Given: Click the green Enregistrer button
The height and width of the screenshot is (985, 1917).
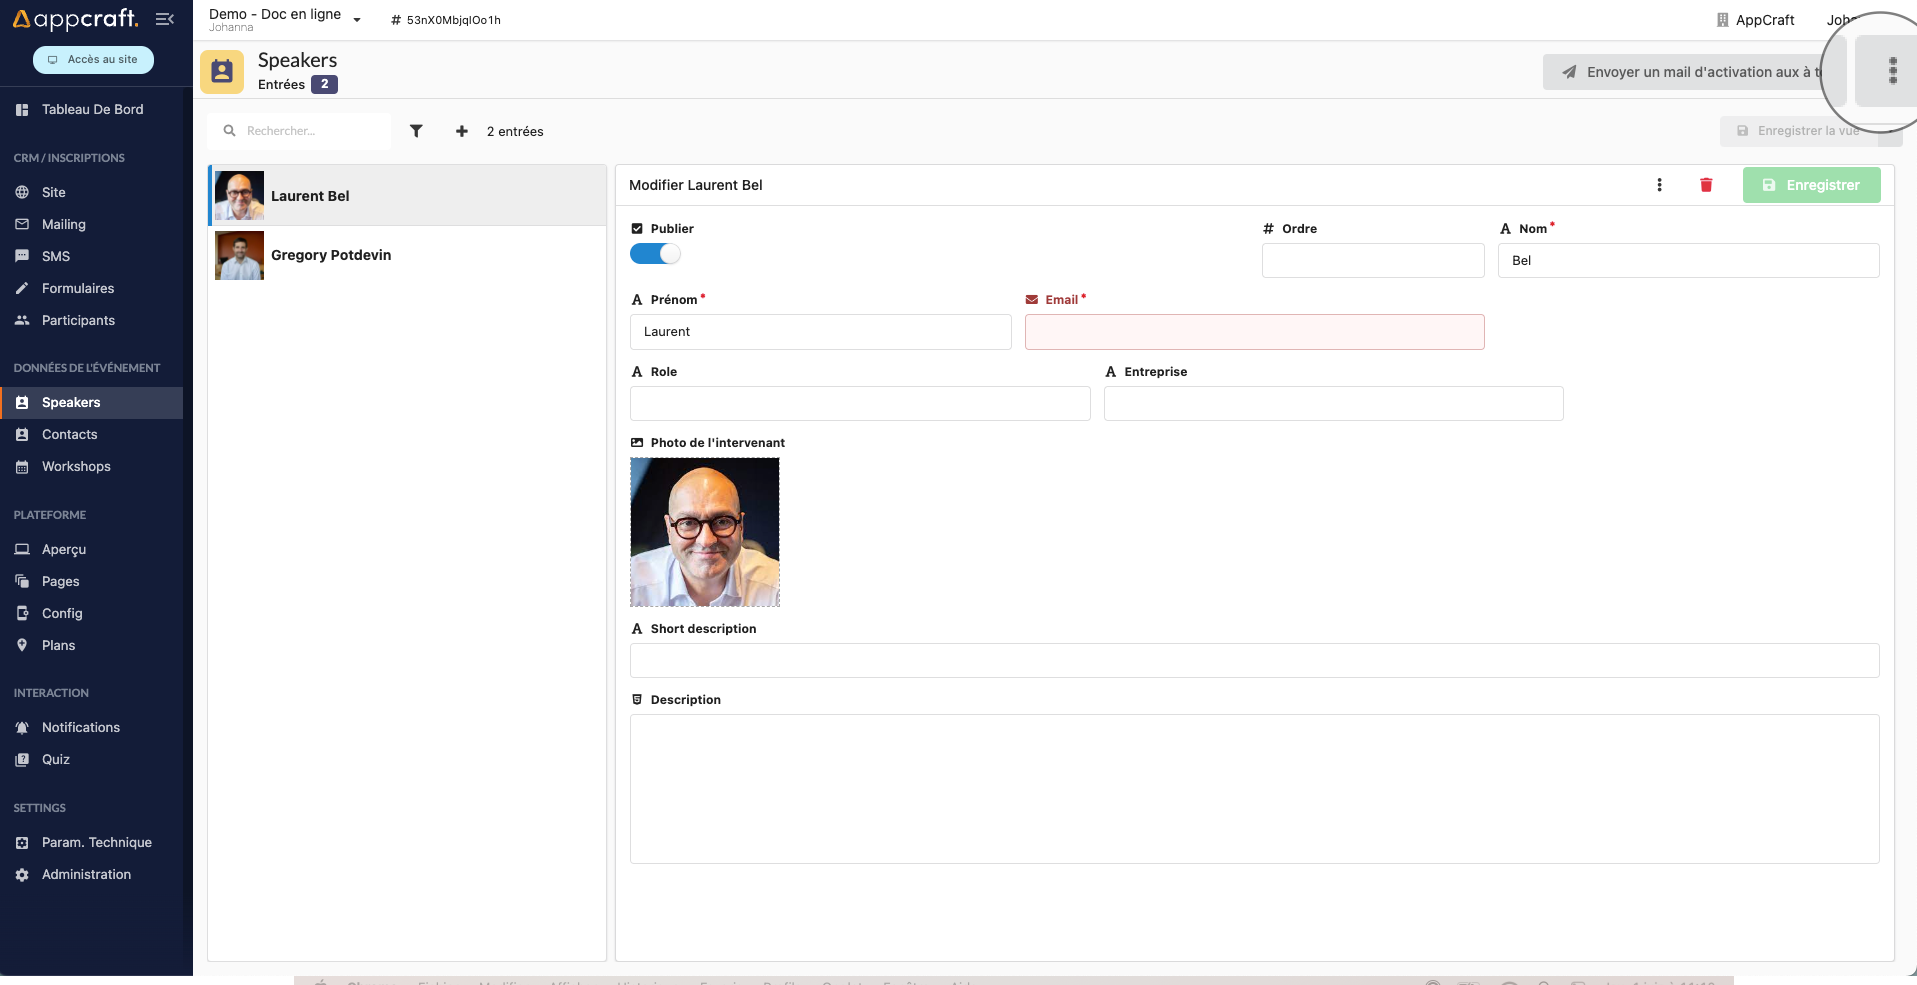Looking at the screenshot, I should tap(1811, 185).
